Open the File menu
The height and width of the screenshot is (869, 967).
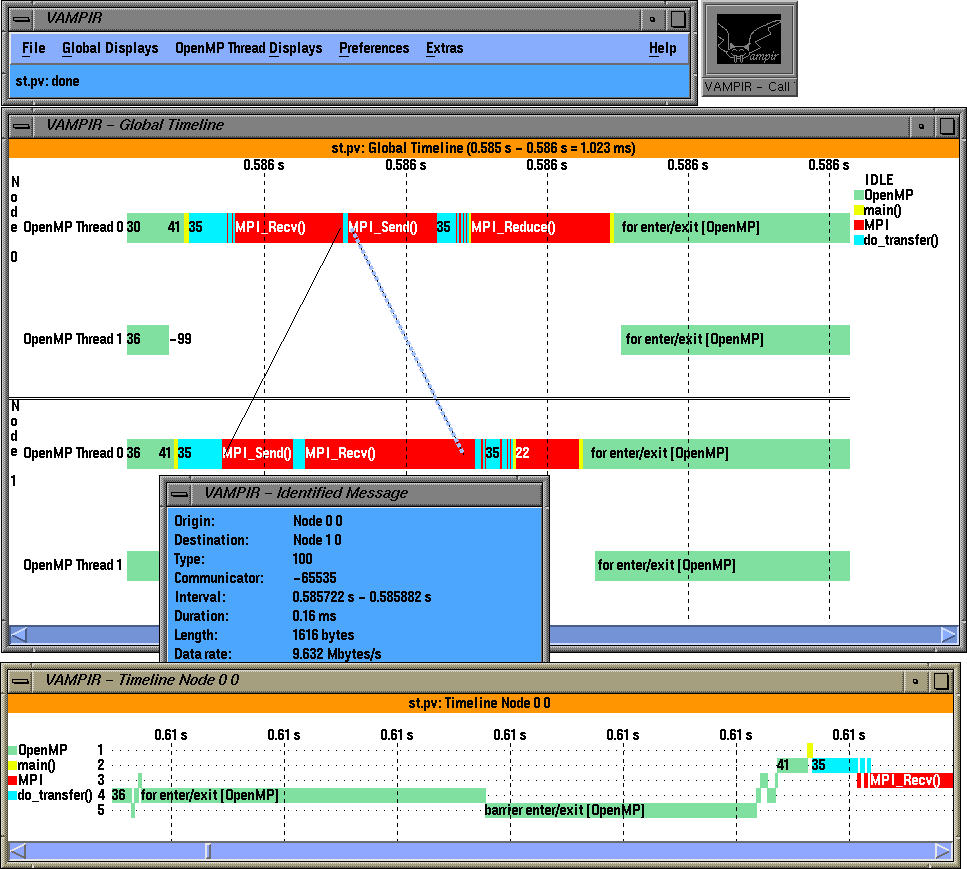pyautogui.click(x=33, y=48)
